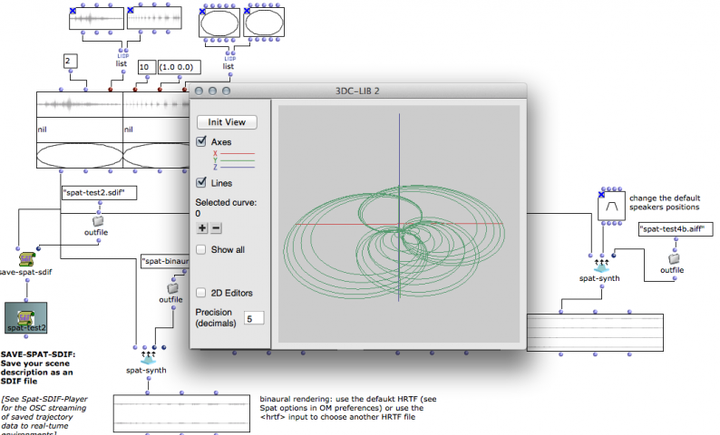
Task: Decrease selected curve with minus button
Action: click(x=216, y=228)
